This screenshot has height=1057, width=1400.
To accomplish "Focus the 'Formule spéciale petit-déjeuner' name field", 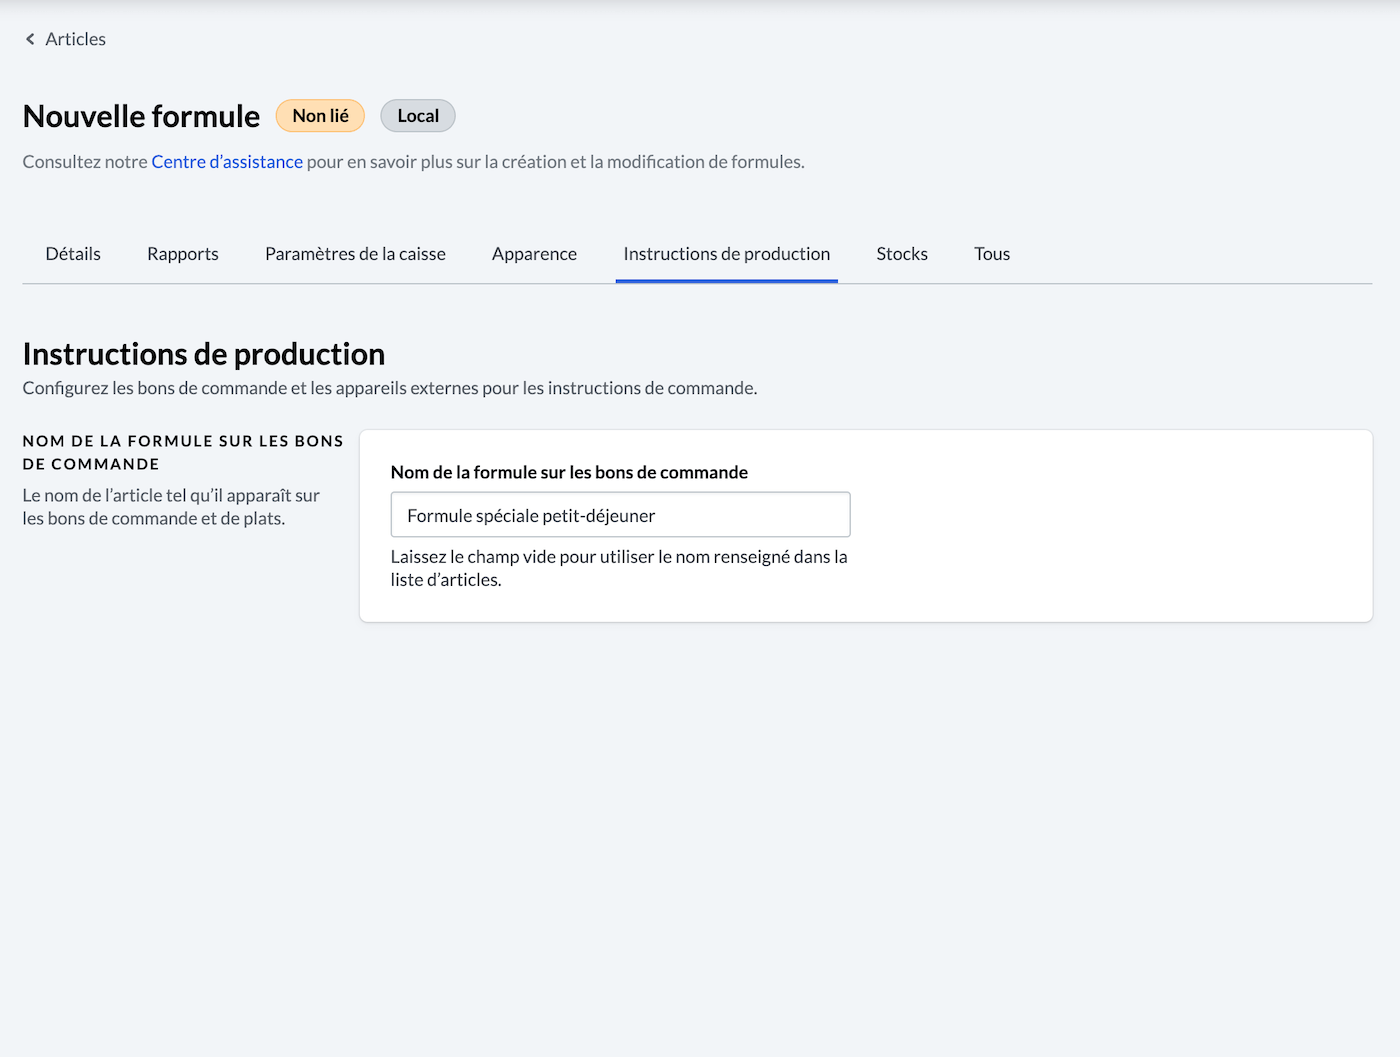I will point(620,515).
